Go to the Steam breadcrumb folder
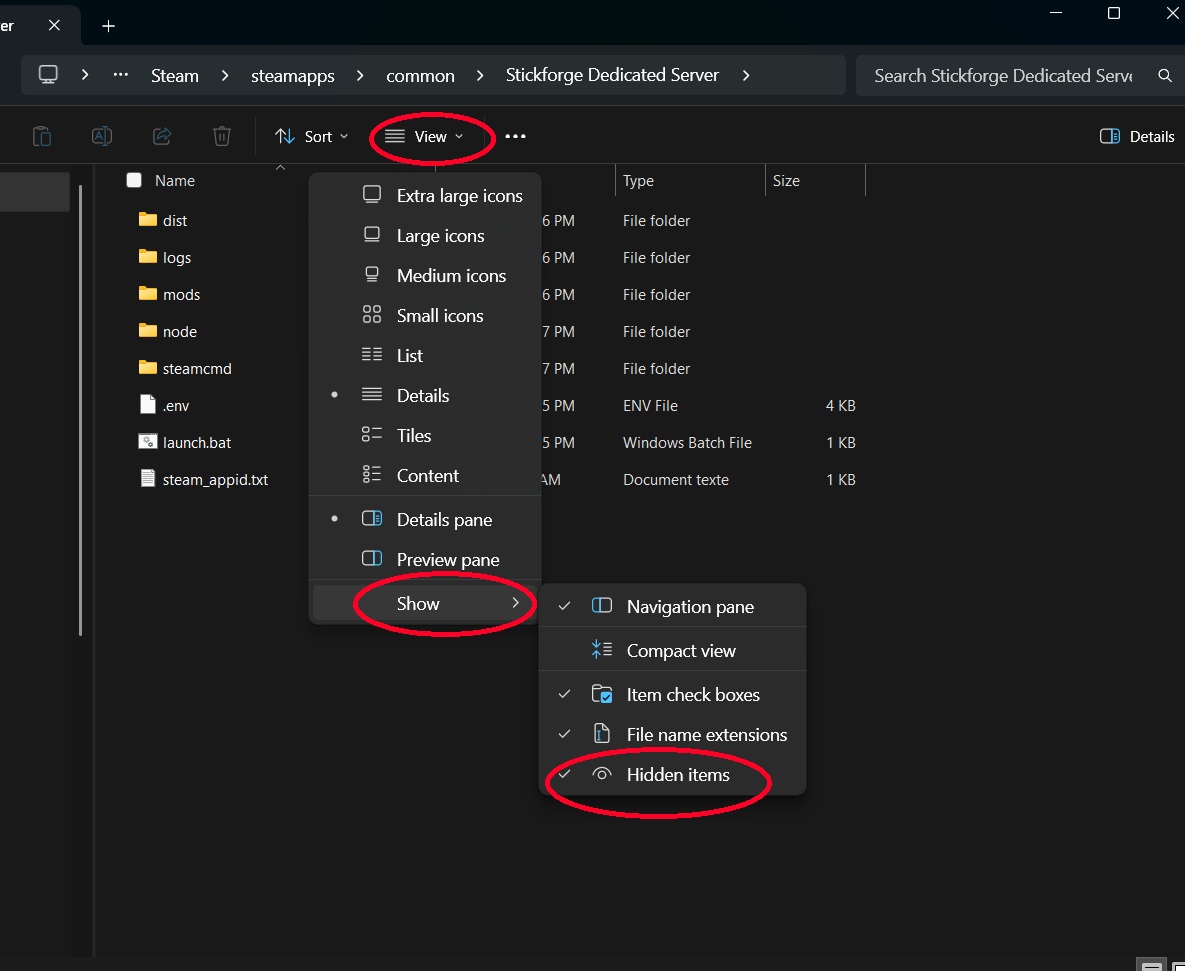The width and height of the screenshot is (1185, 971). tap(175, 76)
